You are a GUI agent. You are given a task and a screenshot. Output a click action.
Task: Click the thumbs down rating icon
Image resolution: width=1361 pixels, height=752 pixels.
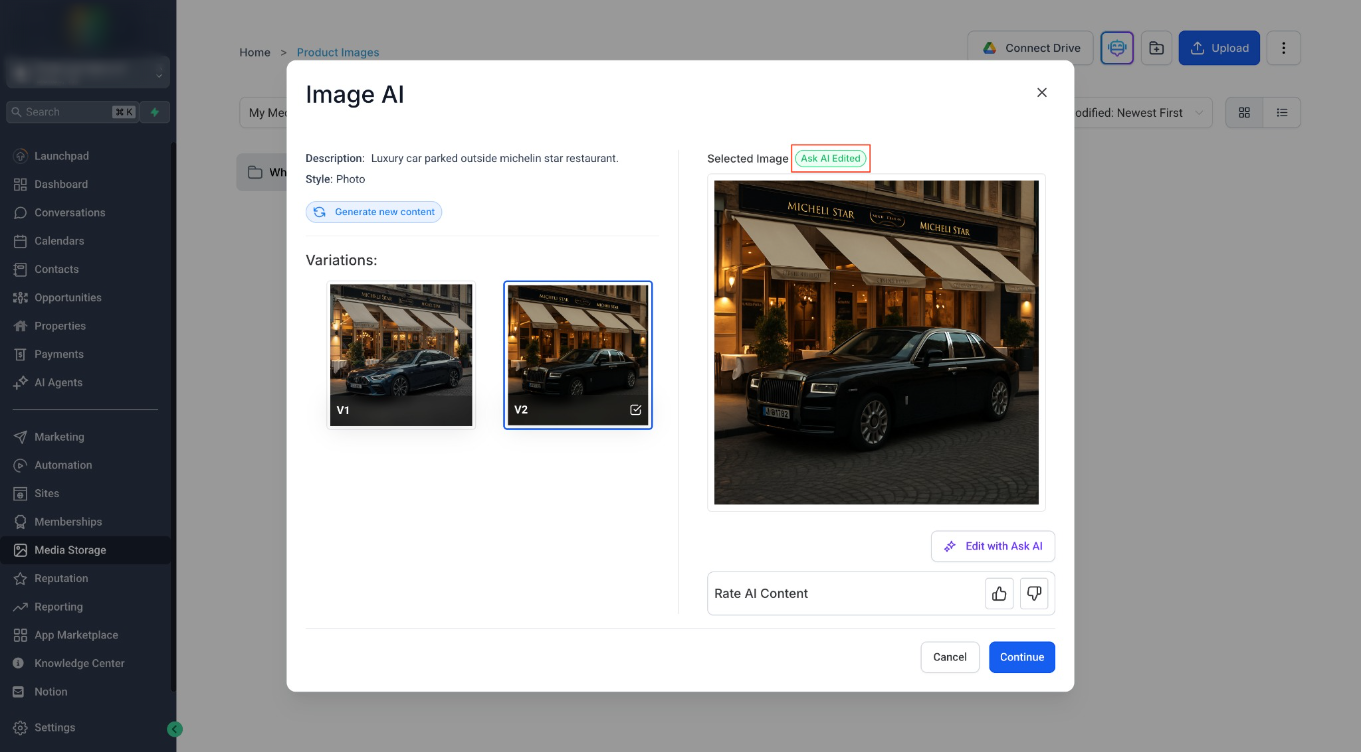[x=1034, y=593]
